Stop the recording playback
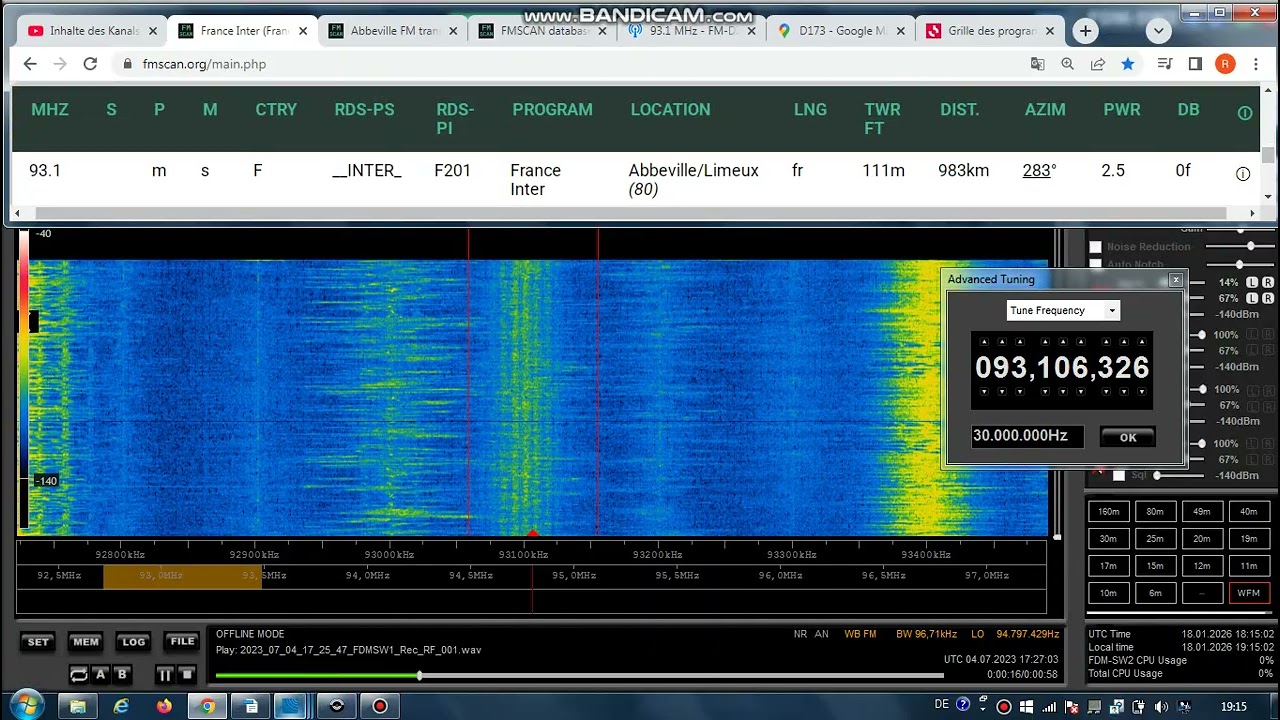This screenshot has height=720, width=1280. click(186, 675)
